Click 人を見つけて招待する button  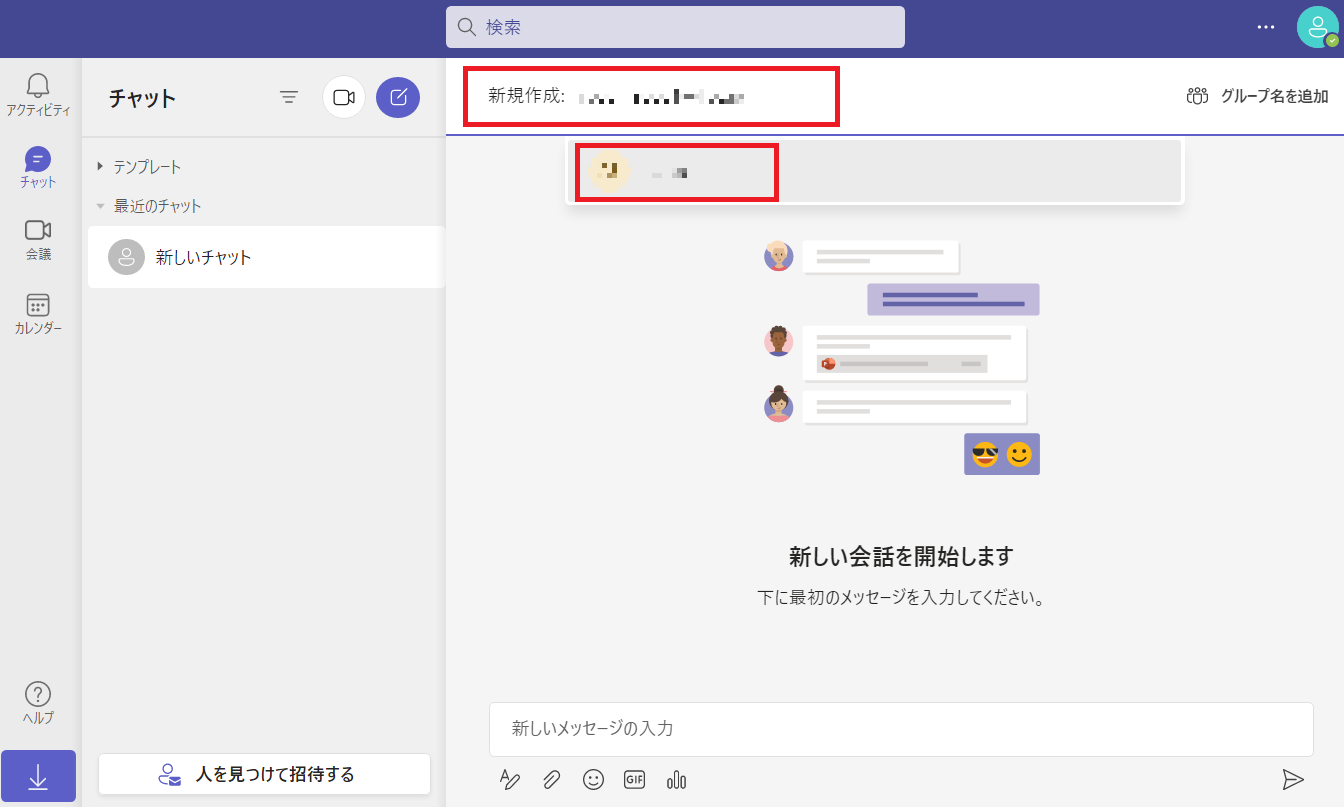(x=264, y=774)
